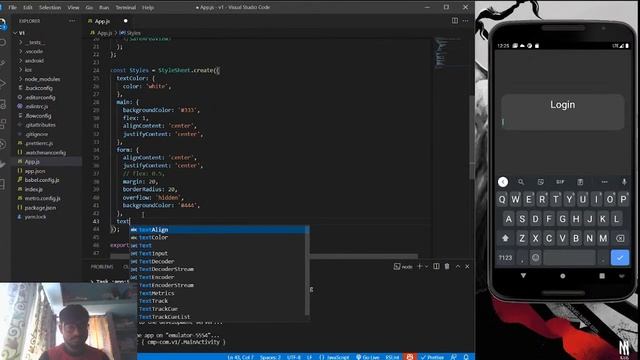
Task: Select TextInput autocomplete suggestion
Action: (219, 253)
